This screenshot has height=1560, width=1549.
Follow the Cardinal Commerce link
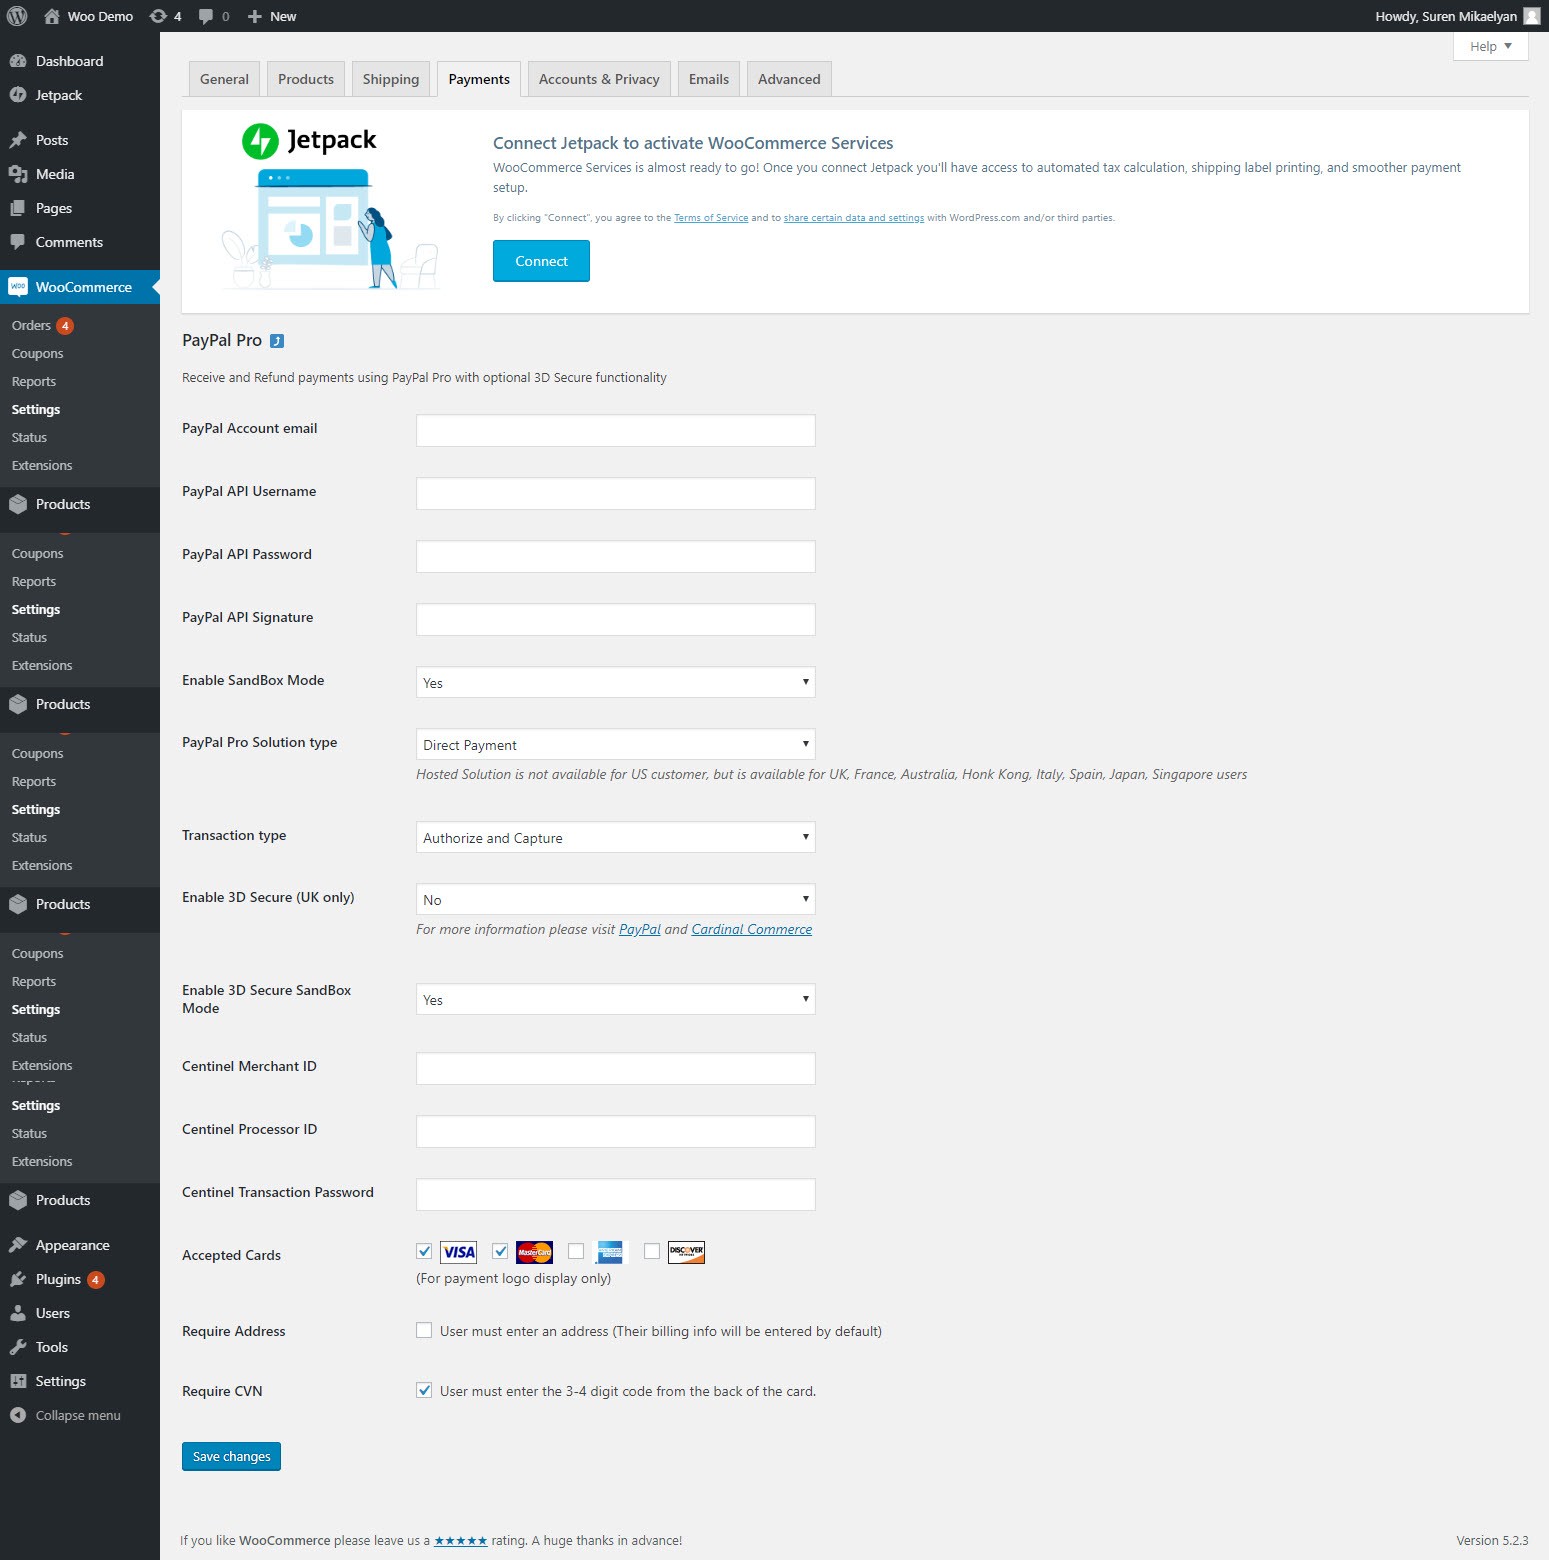752,929
